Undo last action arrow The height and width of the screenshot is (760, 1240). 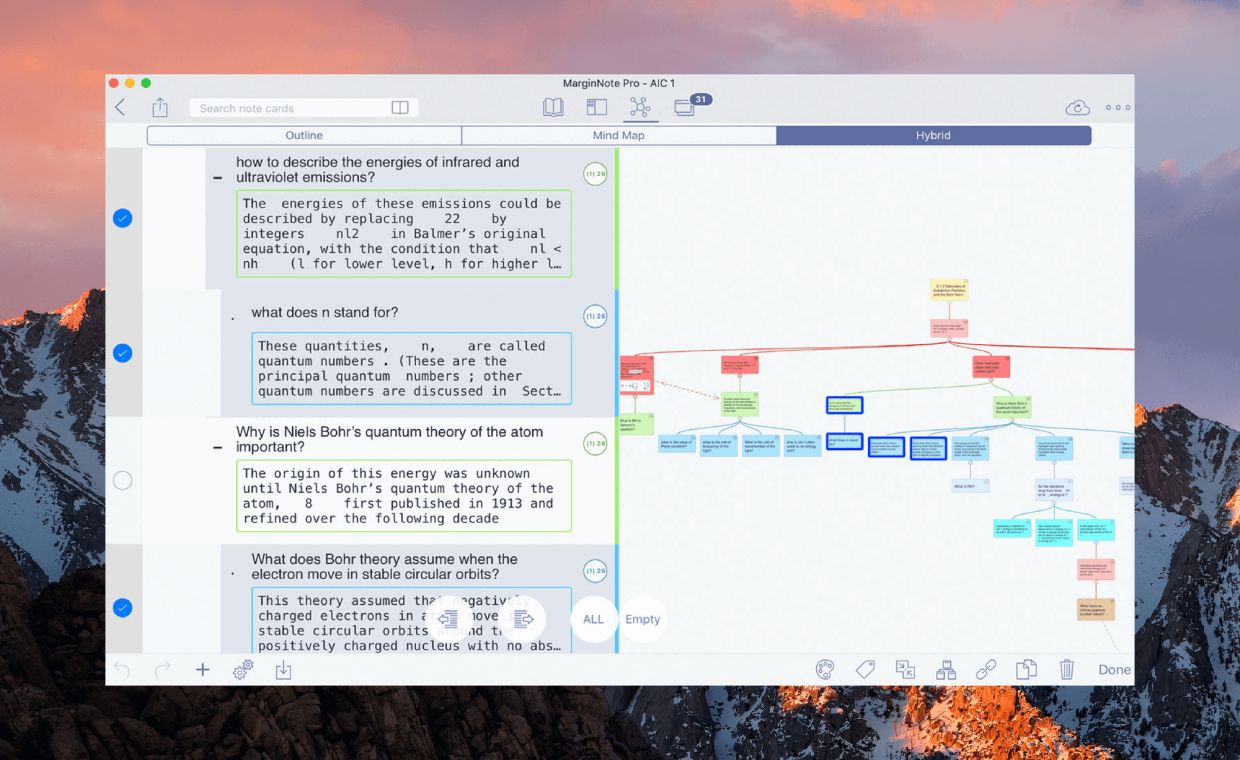click(121, 670)
